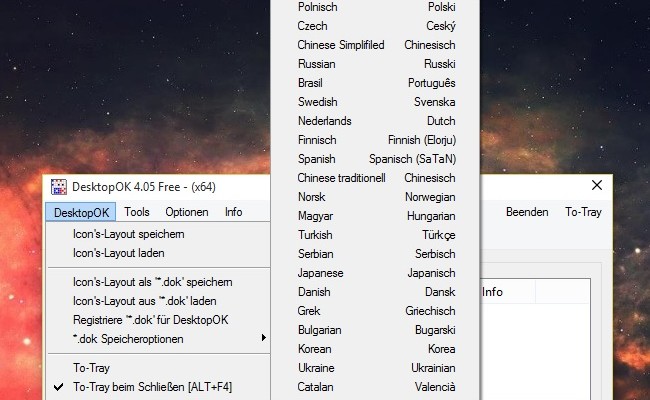Click the Info column header in list
This screenshot has height=400, width=650.
click(x=507, y=292)
